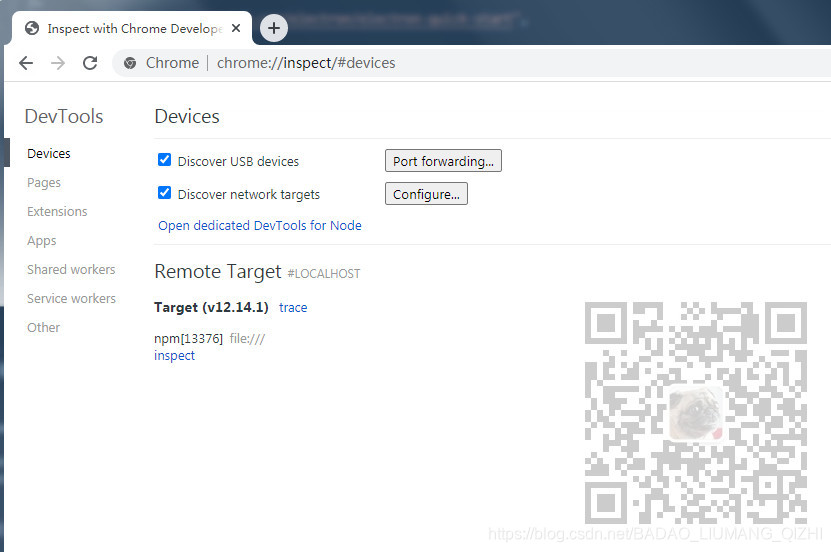Viewport: 831px width, 552px height.
Task: Toggle Discover USB devices checkbox
Action: [164, 159]
